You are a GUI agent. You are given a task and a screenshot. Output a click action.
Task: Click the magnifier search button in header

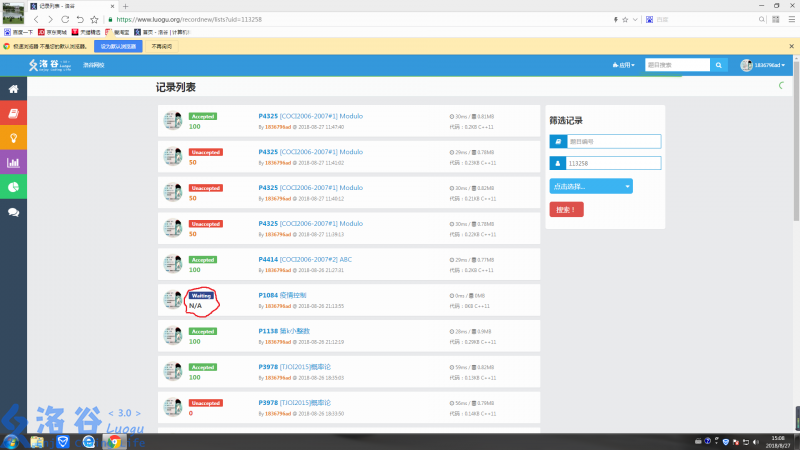[720, 65]
